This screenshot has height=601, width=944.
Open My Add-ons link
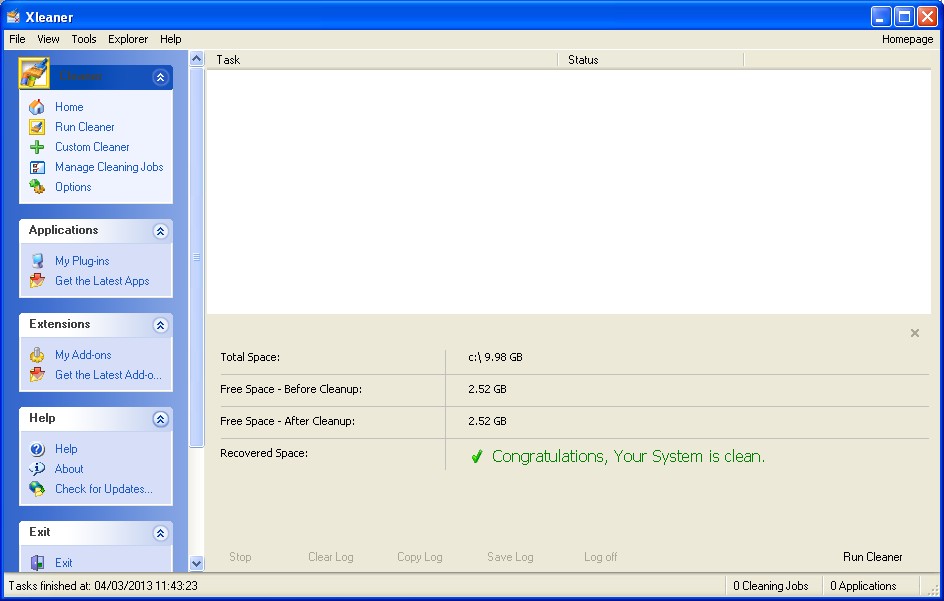[83, 355]
